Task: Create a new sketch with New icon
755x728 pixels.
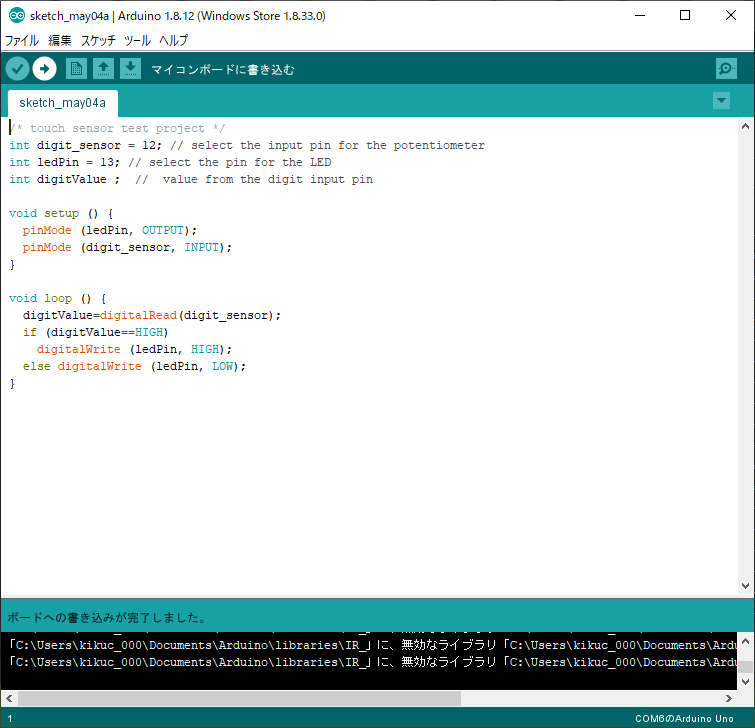Action: pos(76,68)
